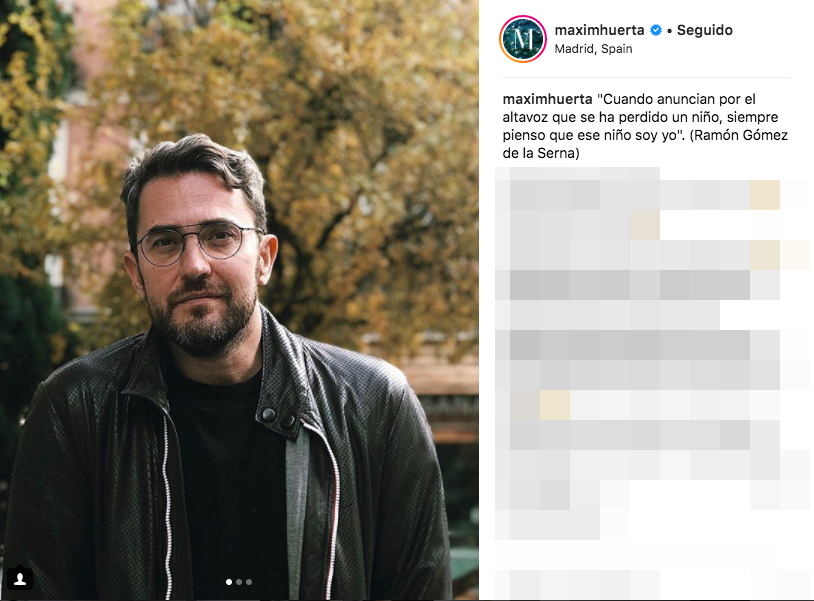The width and height of the screenshot is (814, 601).
Task: Click the dot separator before Seguido
Action: tap(670, 31)
